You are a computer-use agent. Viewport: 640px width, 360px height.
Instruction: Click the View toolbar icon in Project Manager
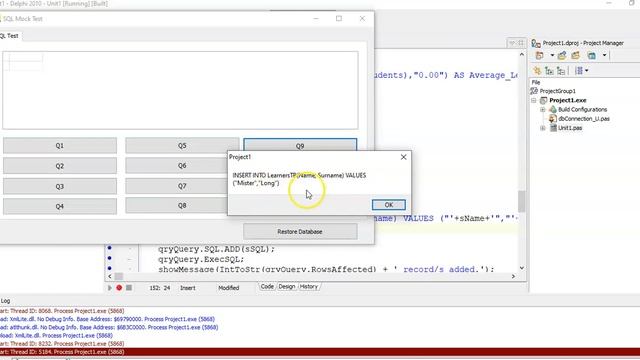tap(591, 56)
